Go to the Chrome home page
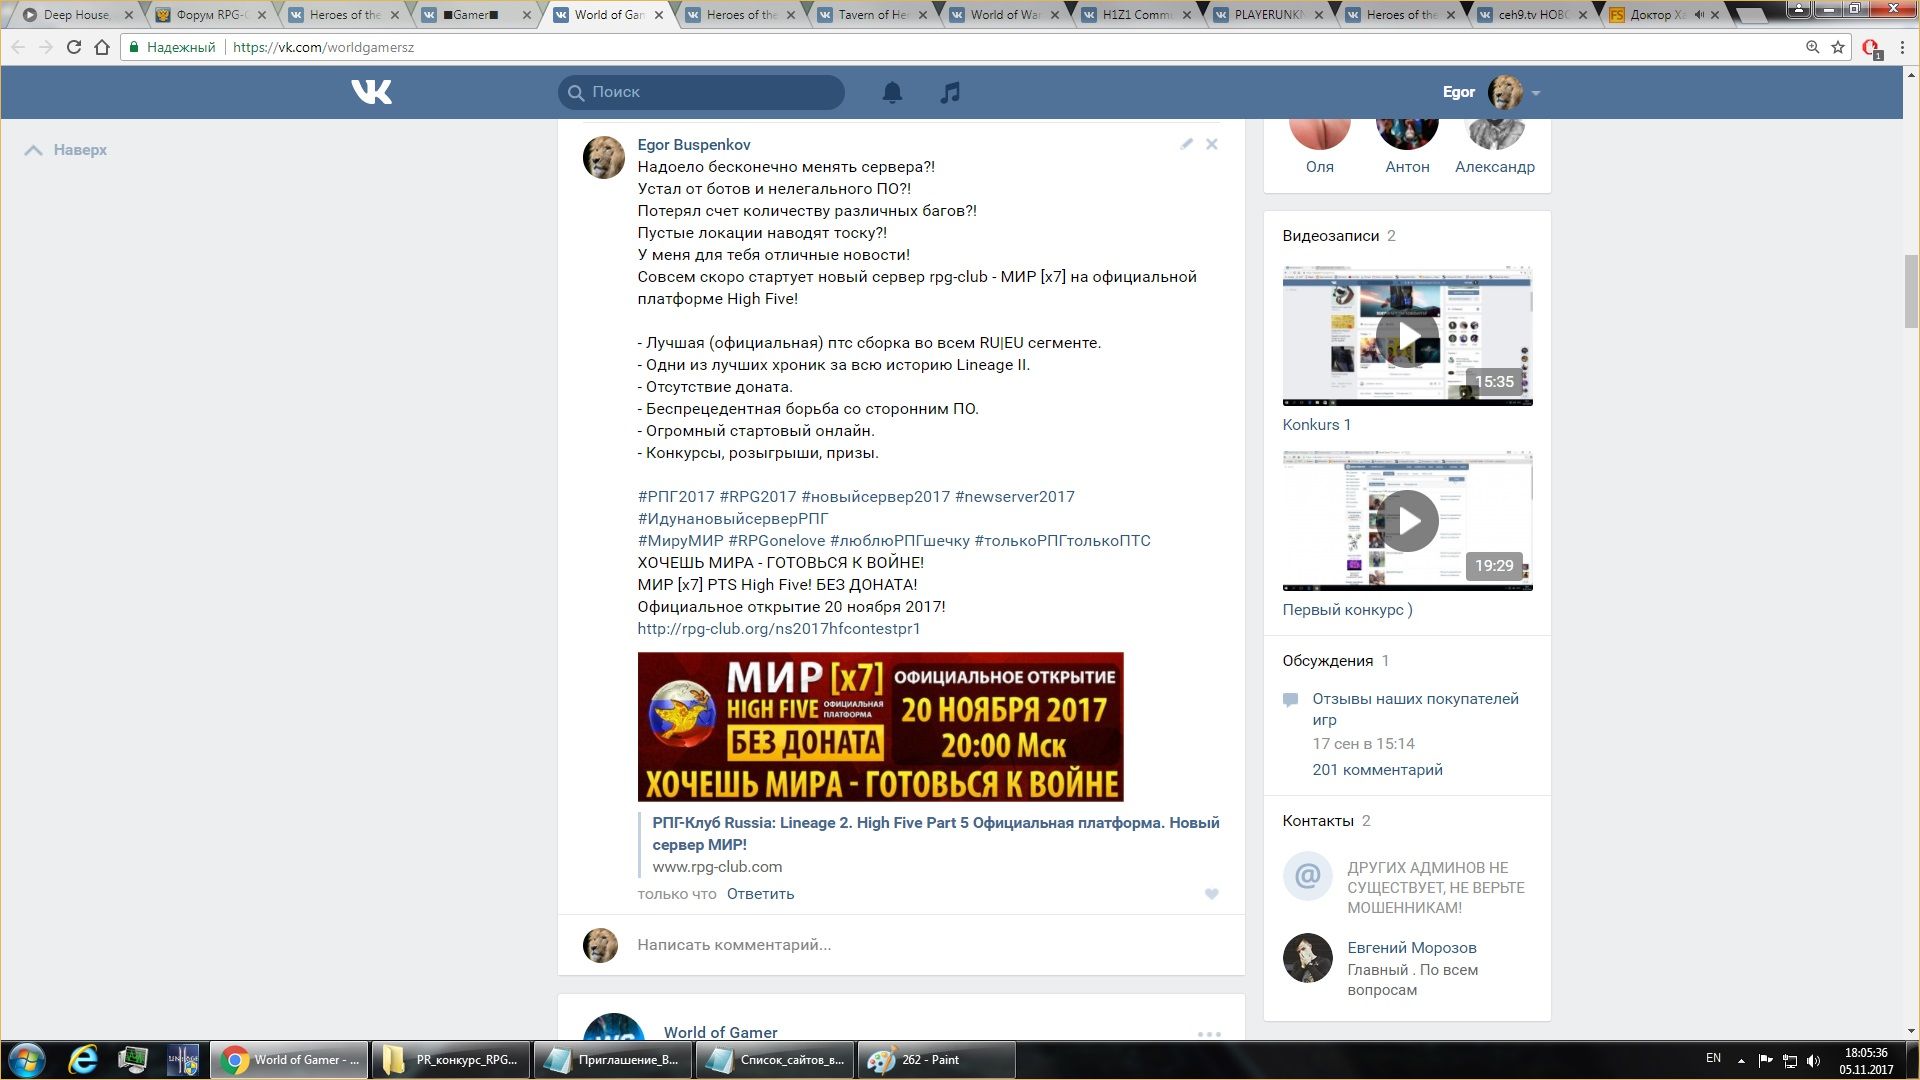The width and height of the screenshot is (1920, 1080). coord(101,47)
